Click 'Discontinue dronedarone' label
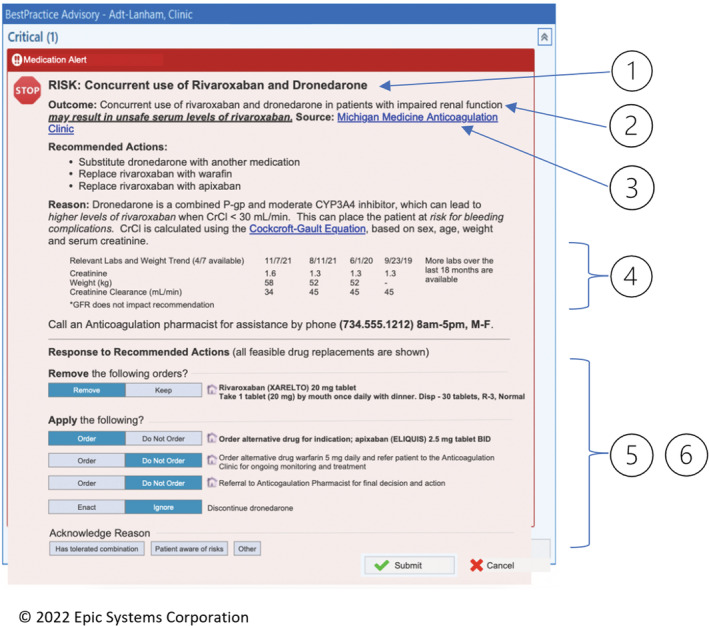709x626 pixels. coord(250,508)
